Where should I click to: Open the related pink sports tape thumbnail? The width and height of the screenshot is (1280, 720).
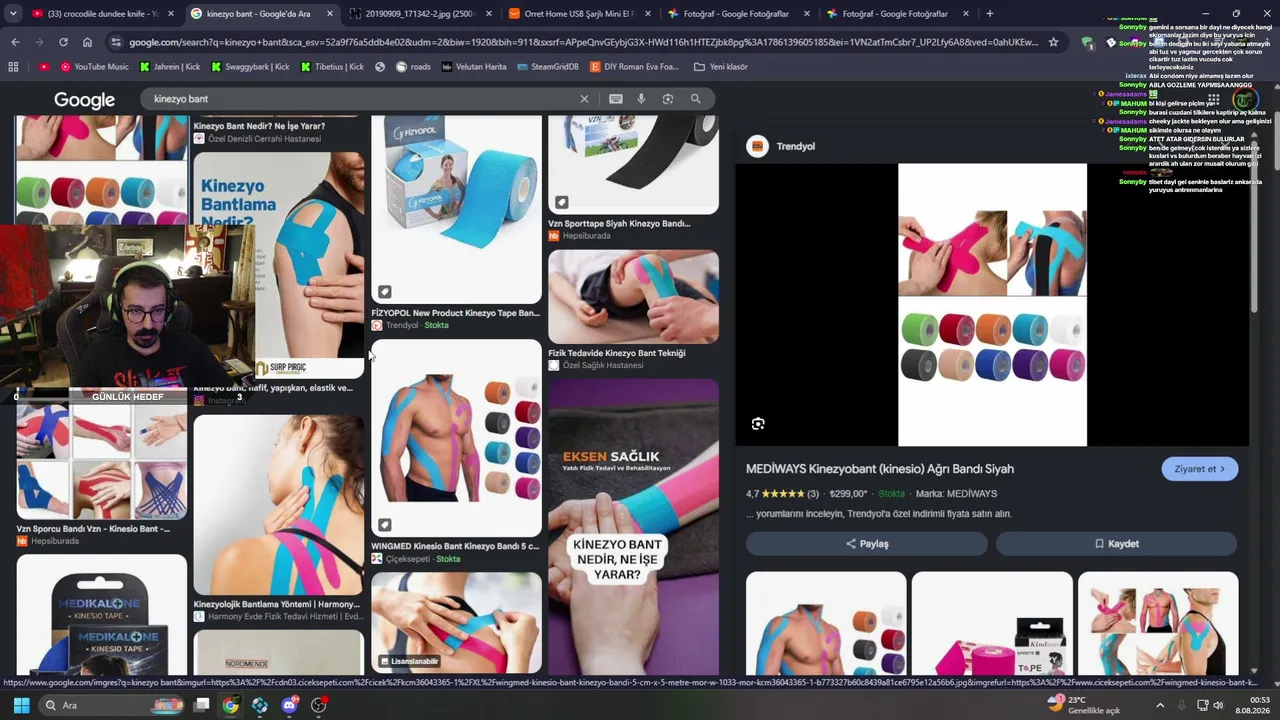click(x=992, y=623)
